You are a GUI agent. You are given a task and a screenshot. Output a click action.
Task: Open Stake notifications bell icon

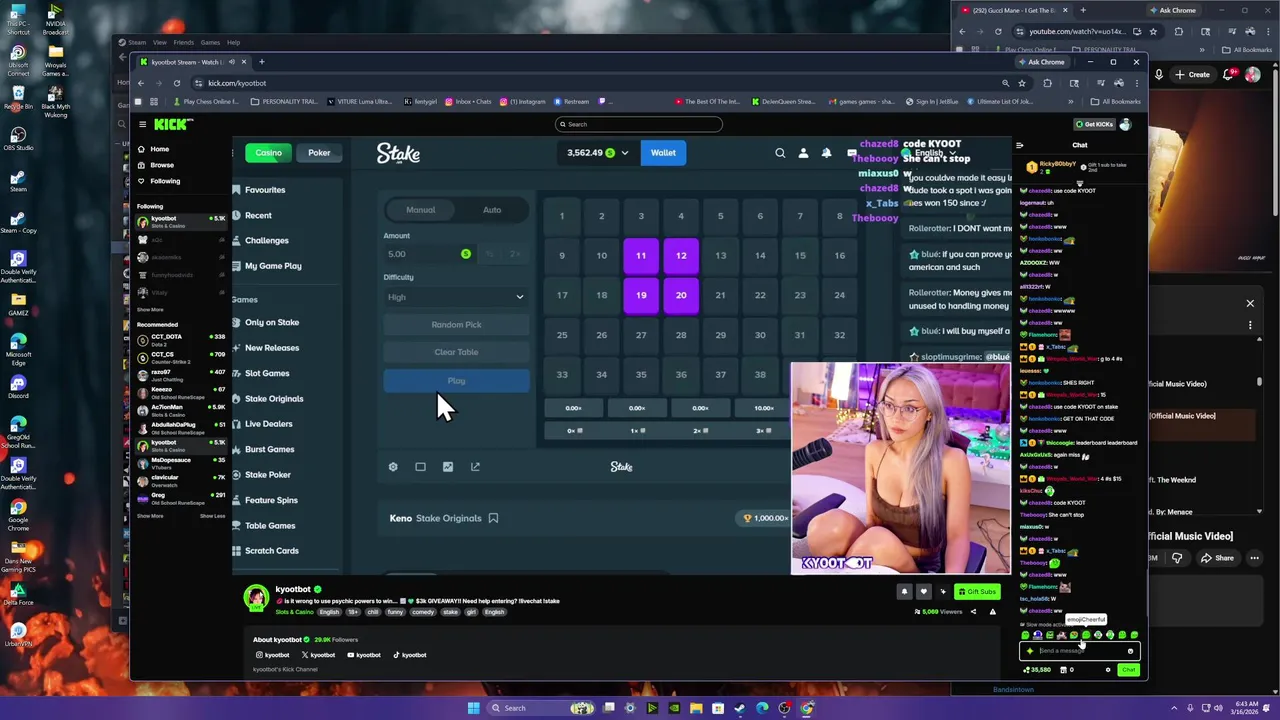[x=826, y=153]
